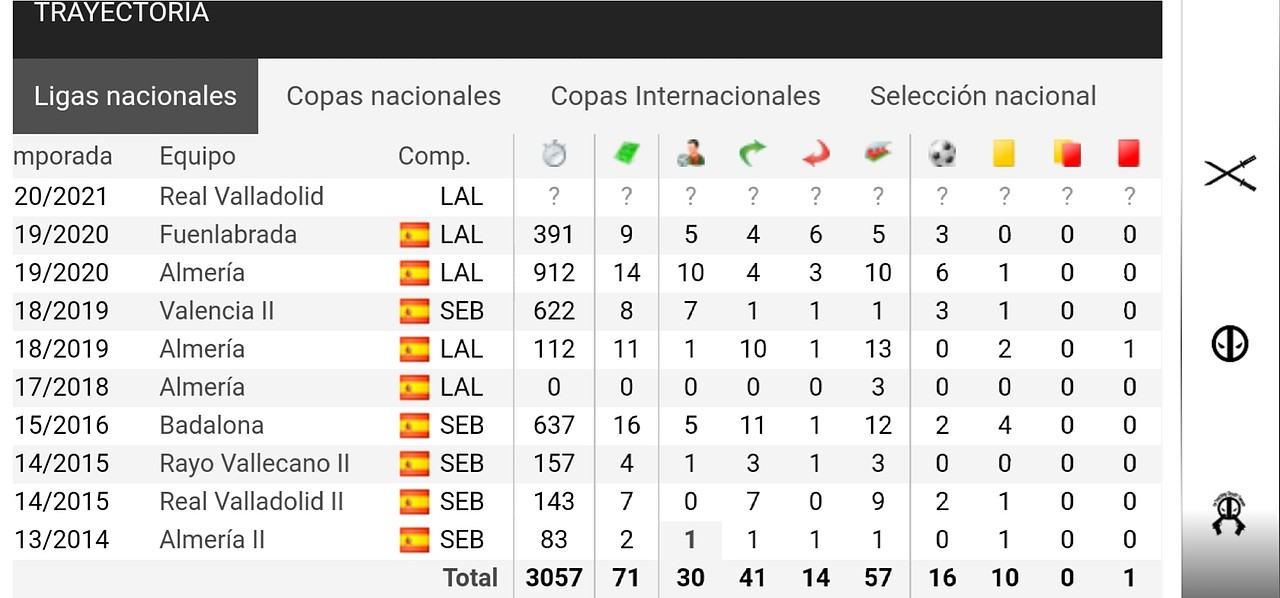Click the green substituted-in arrow icon

click(x=752, y=154)
